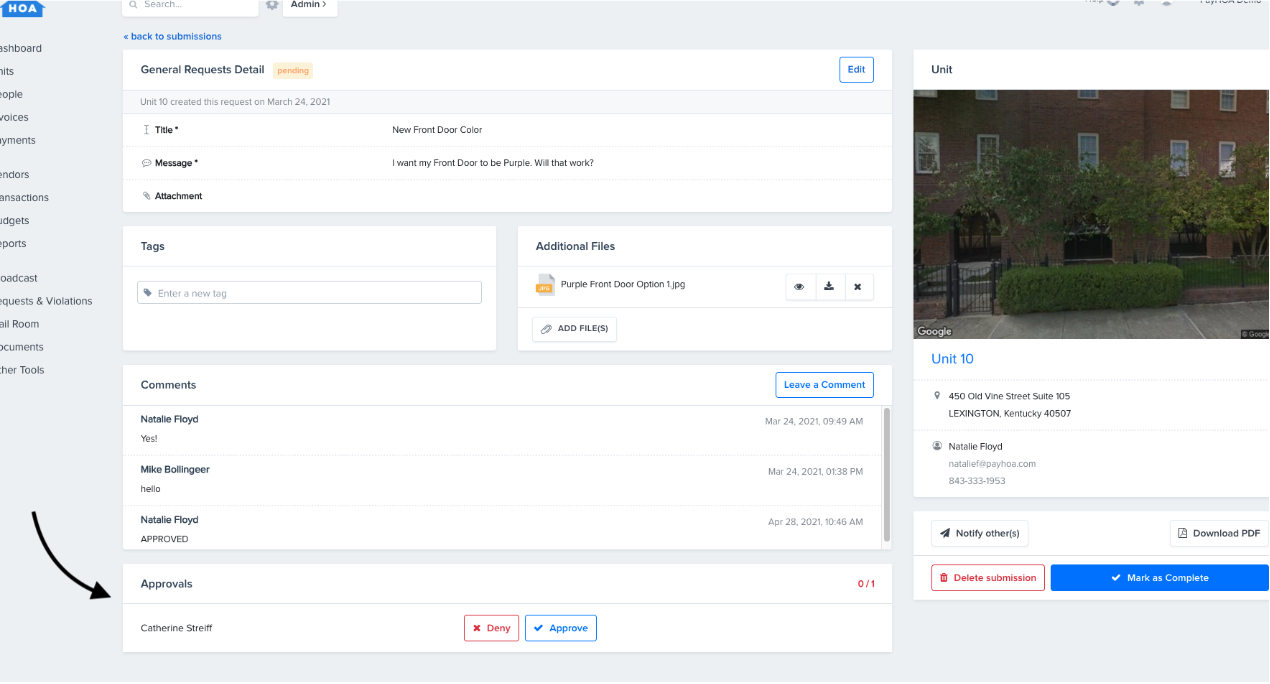
Task: Remove the Purple Front Door attachment
Action: (x=858, y=287)
